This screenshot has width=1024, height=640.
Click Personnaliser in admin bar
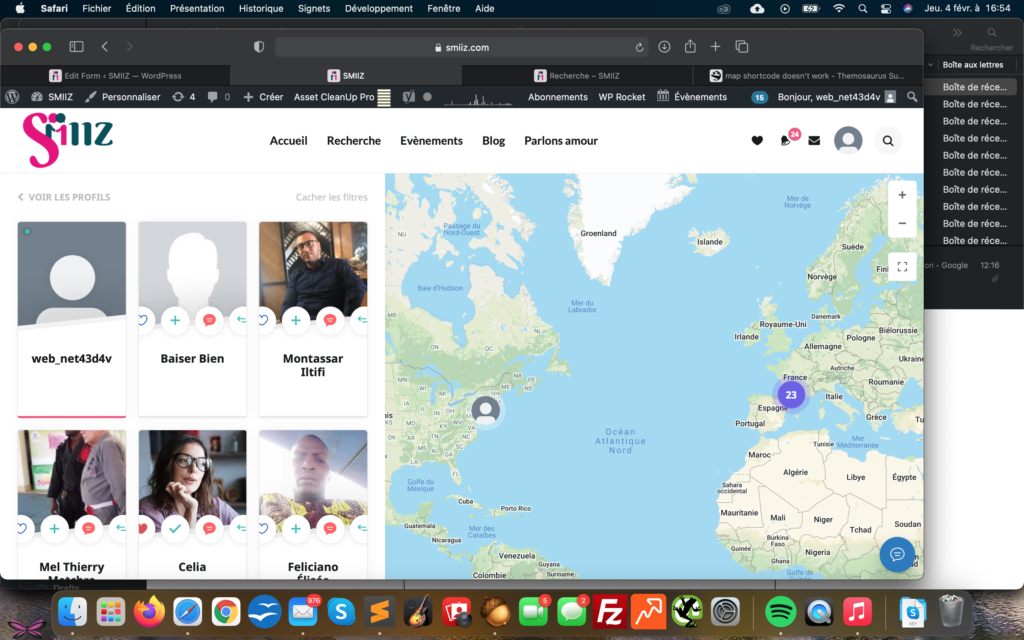(x=123, y=97)
